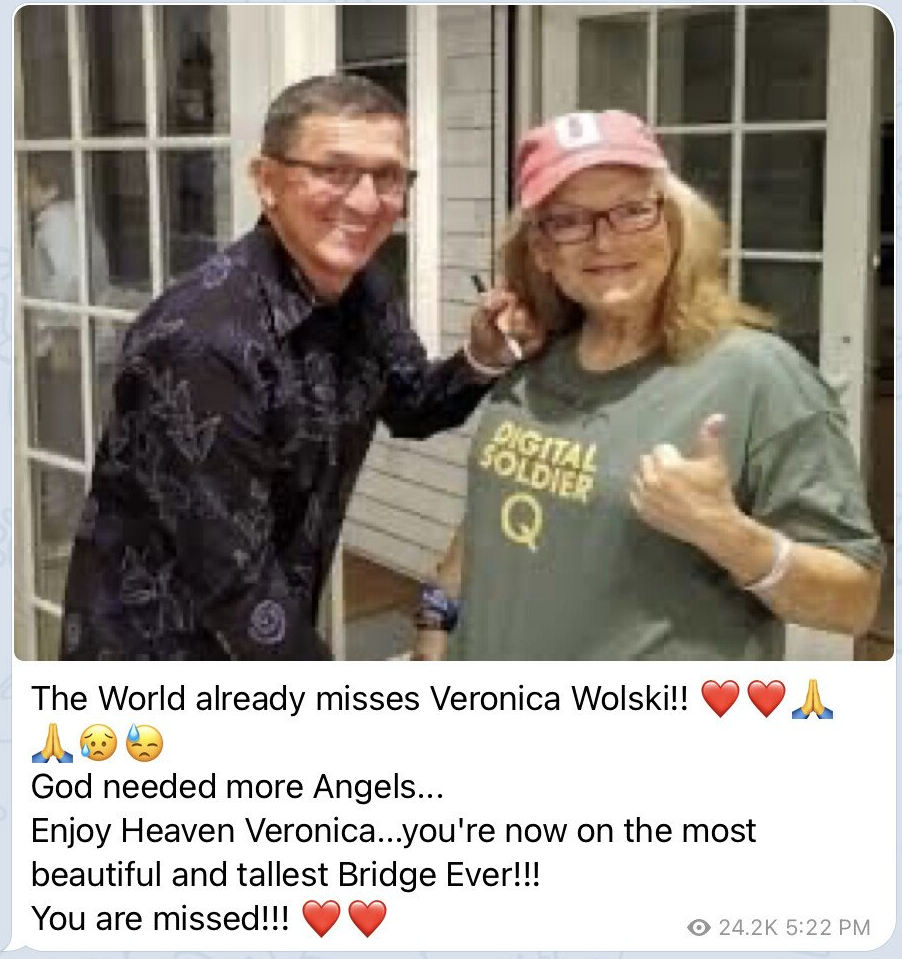This screenshot has width=902, height=959.
Task: Click praying hands emoji ending first line
Action: pos(812,698)
